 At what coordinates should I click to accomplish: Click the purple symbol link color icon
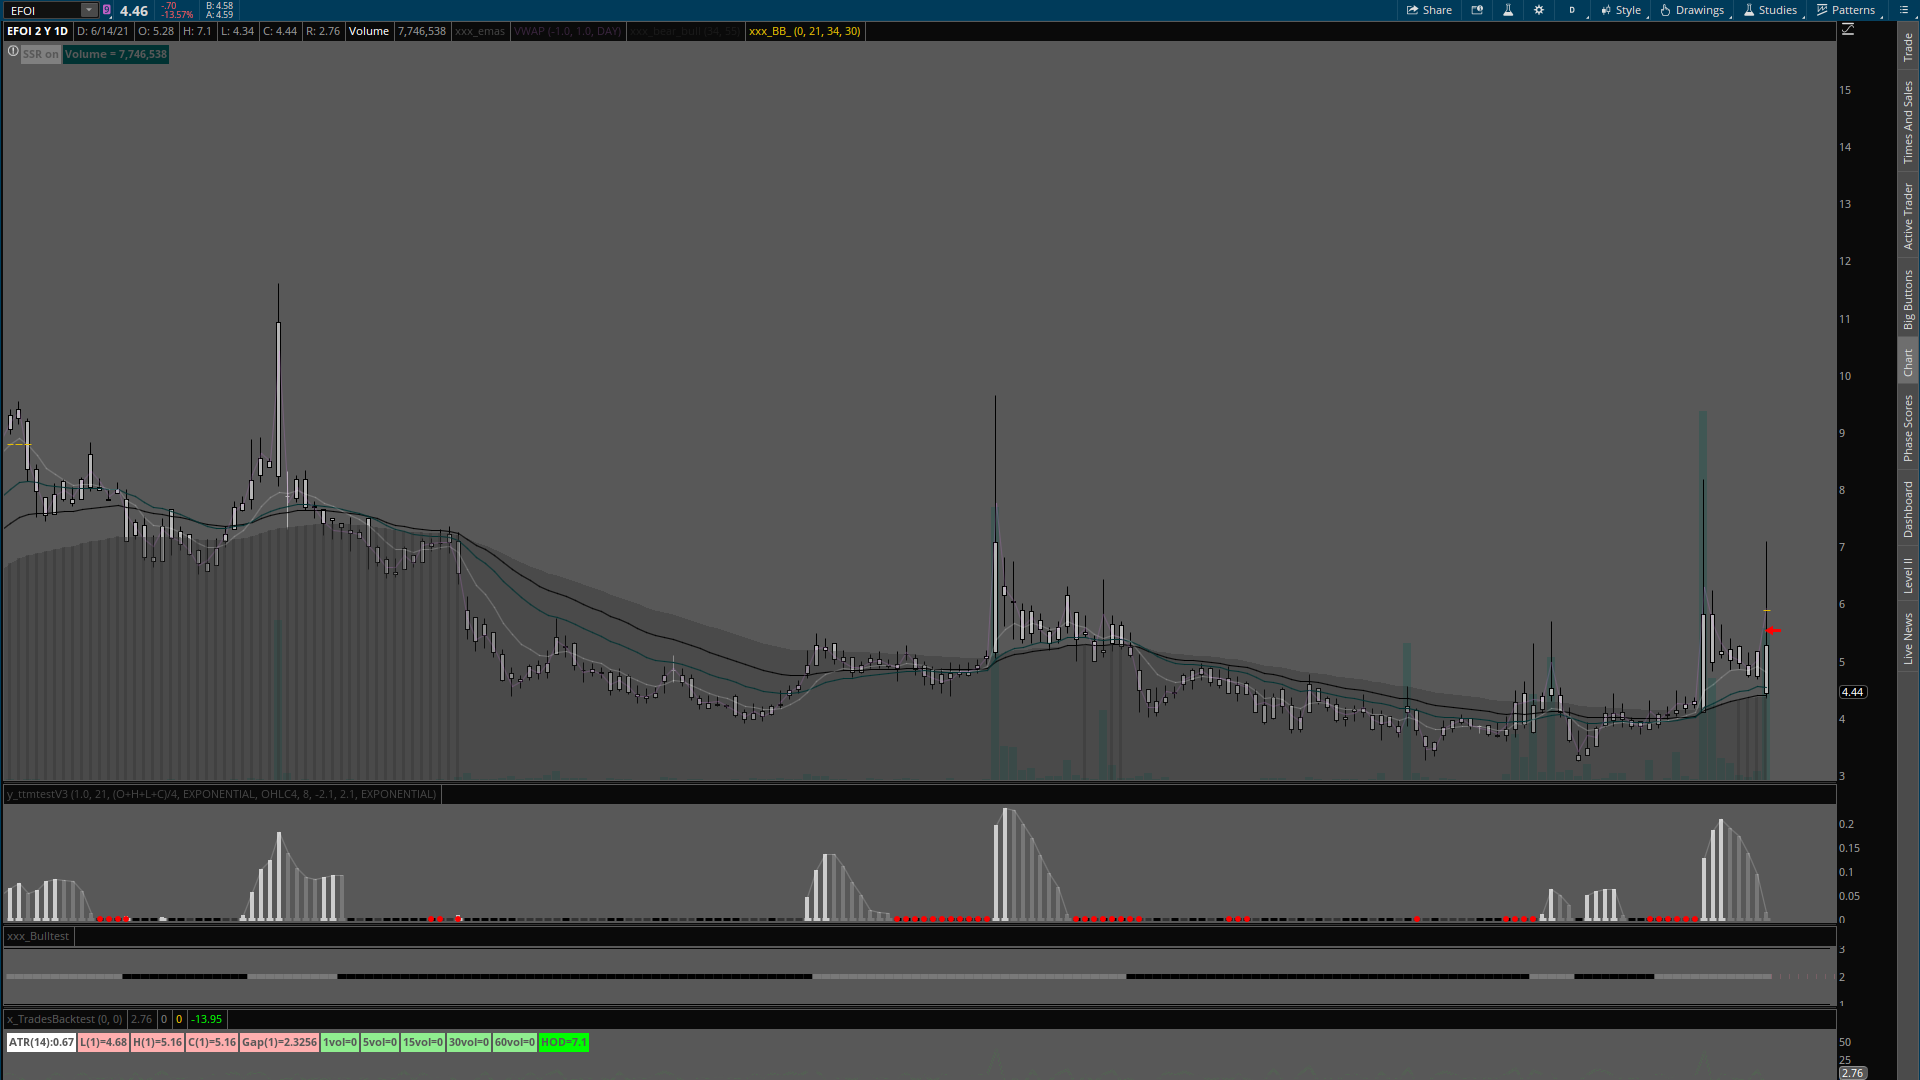click(x=107, y=10)
